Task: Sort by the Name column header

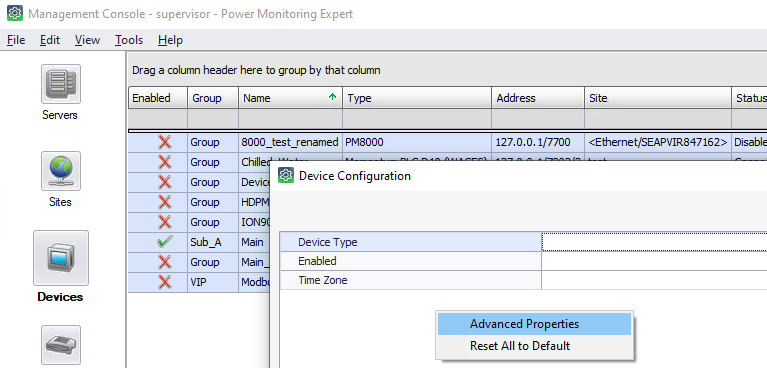Action: tap(291, 98)
